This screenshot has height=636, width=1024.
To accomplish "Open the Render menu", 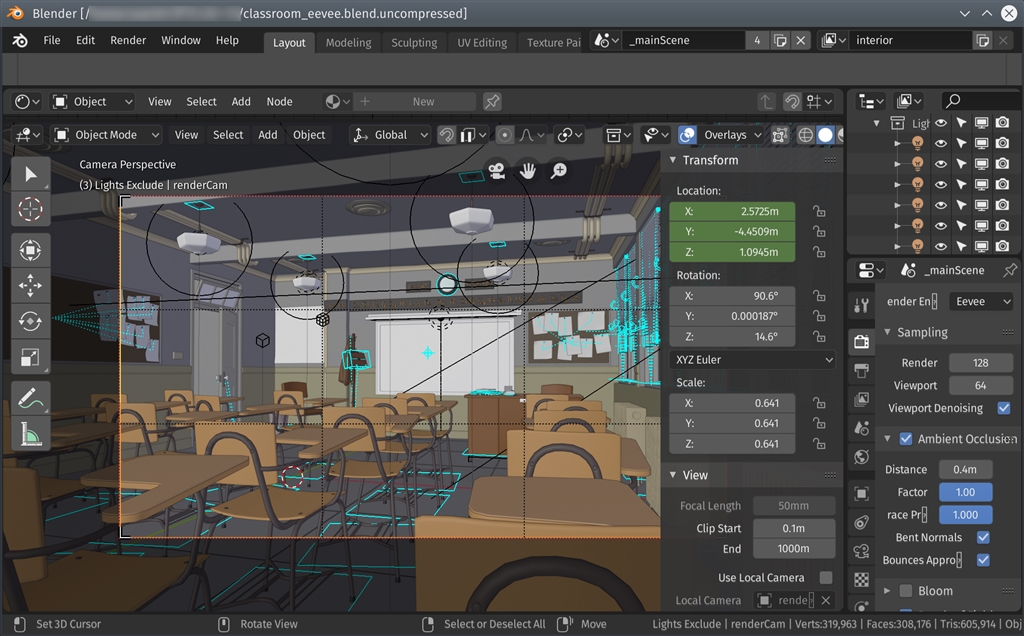I will tap(128, 41).
